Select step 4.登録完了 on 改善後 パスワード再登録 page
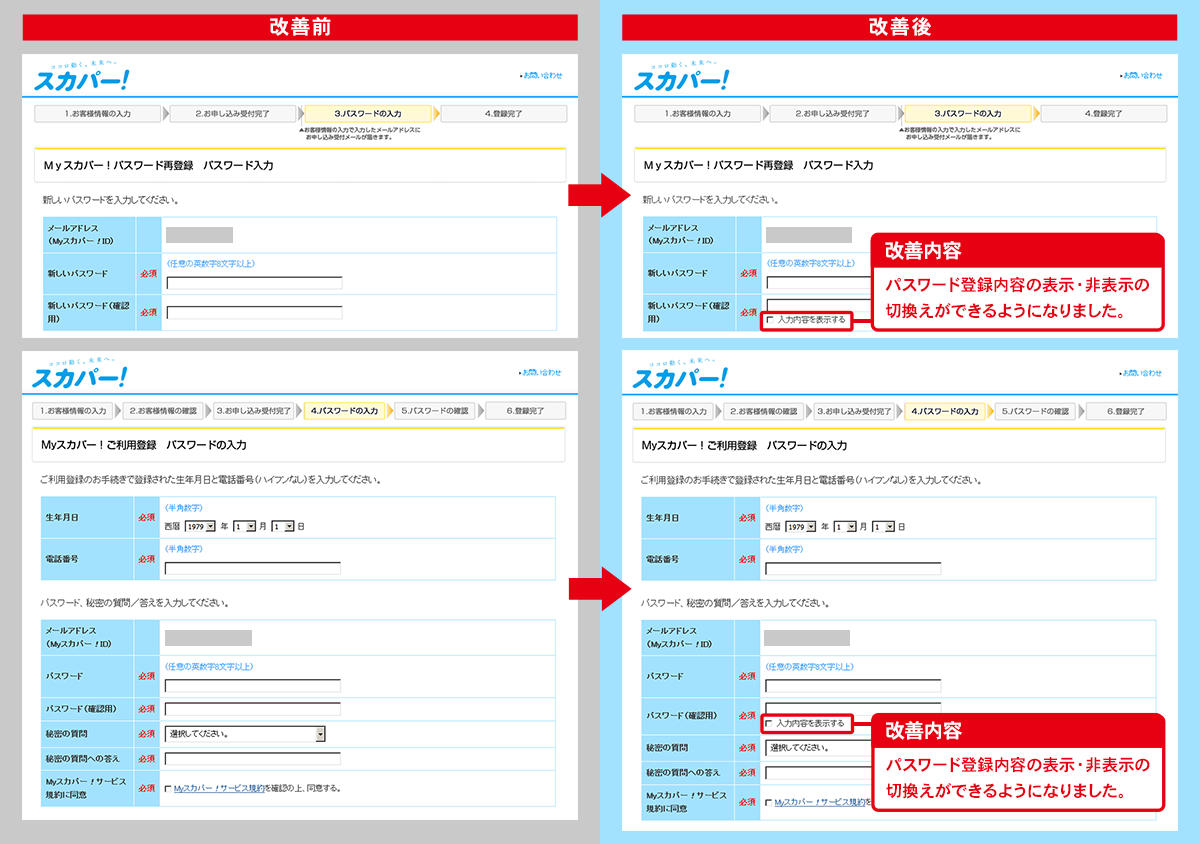Viewport: 1200px width, 844px height. [x=1103, y=114]
